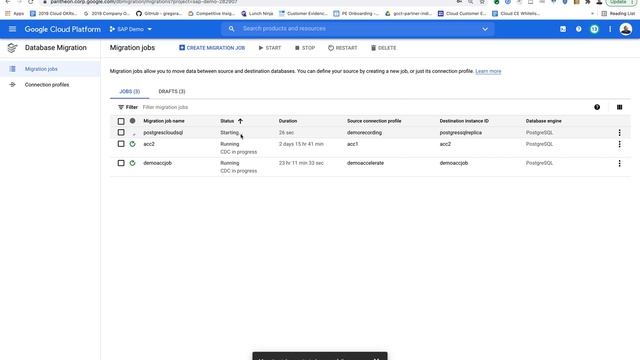
Task: Click the postgresqlreplica destination instance
Action: [x=460, y=132]
